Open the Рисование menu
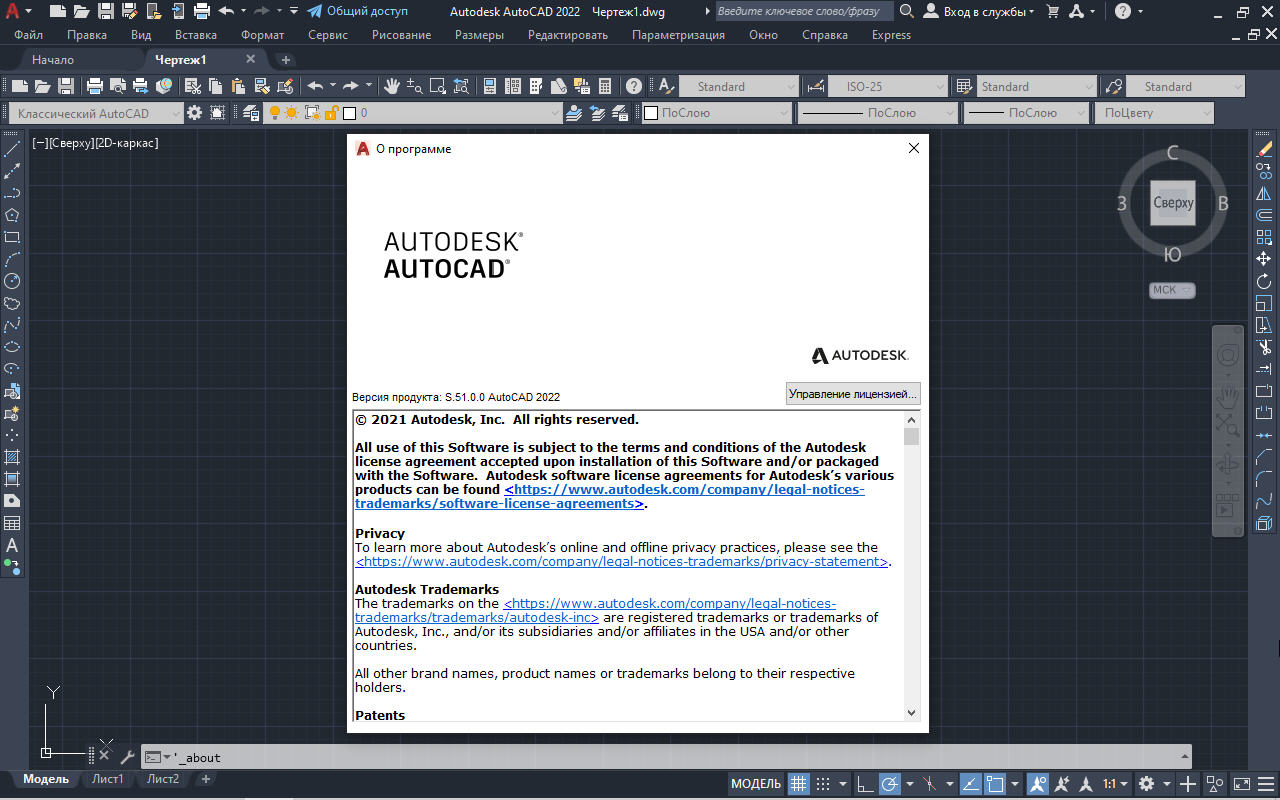Image resolution: width=1280 pixels, height=800 pixels. point(401,35)
